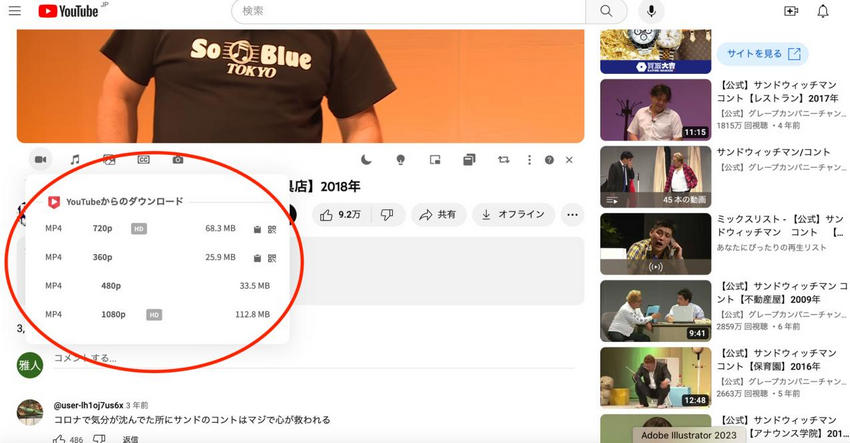
Task: Open the notifications bell
Action: (823, 11)
